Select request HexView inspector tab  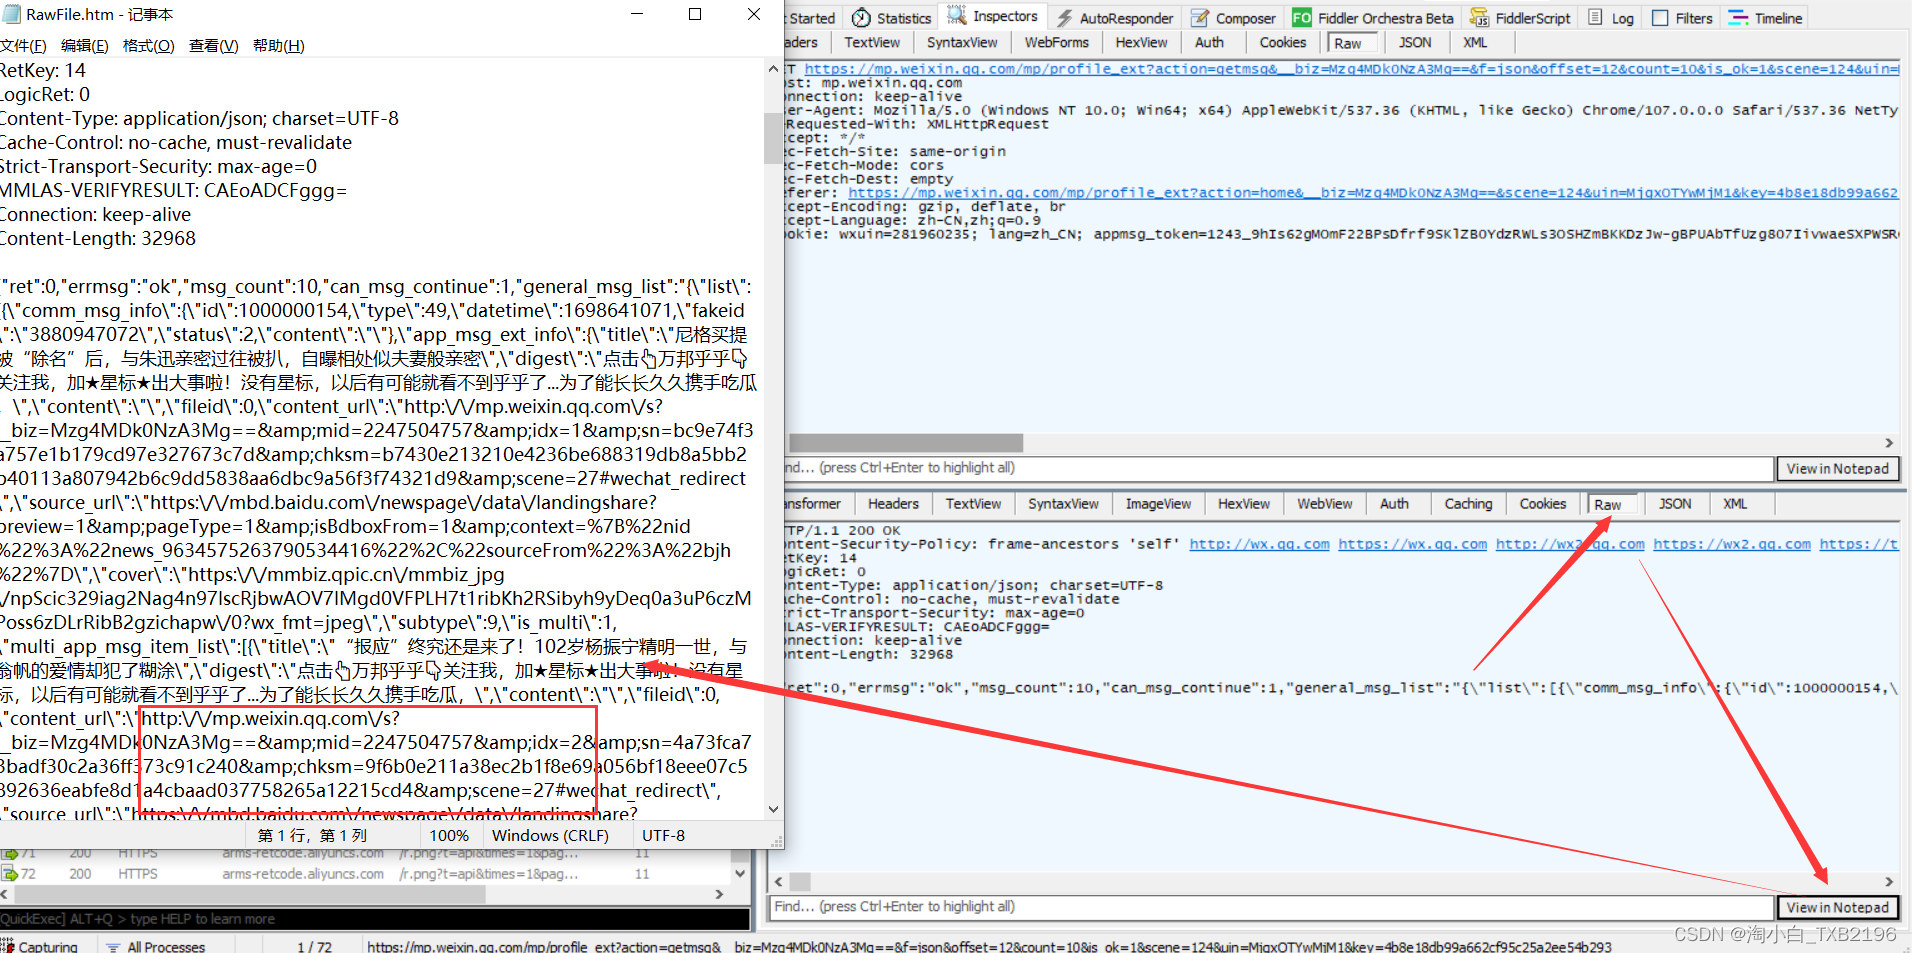point(1141,42)
